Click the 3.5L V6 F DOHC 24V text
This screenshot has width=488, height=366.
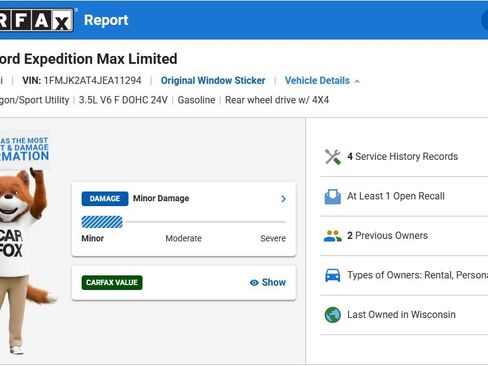(x=123, y=100)
